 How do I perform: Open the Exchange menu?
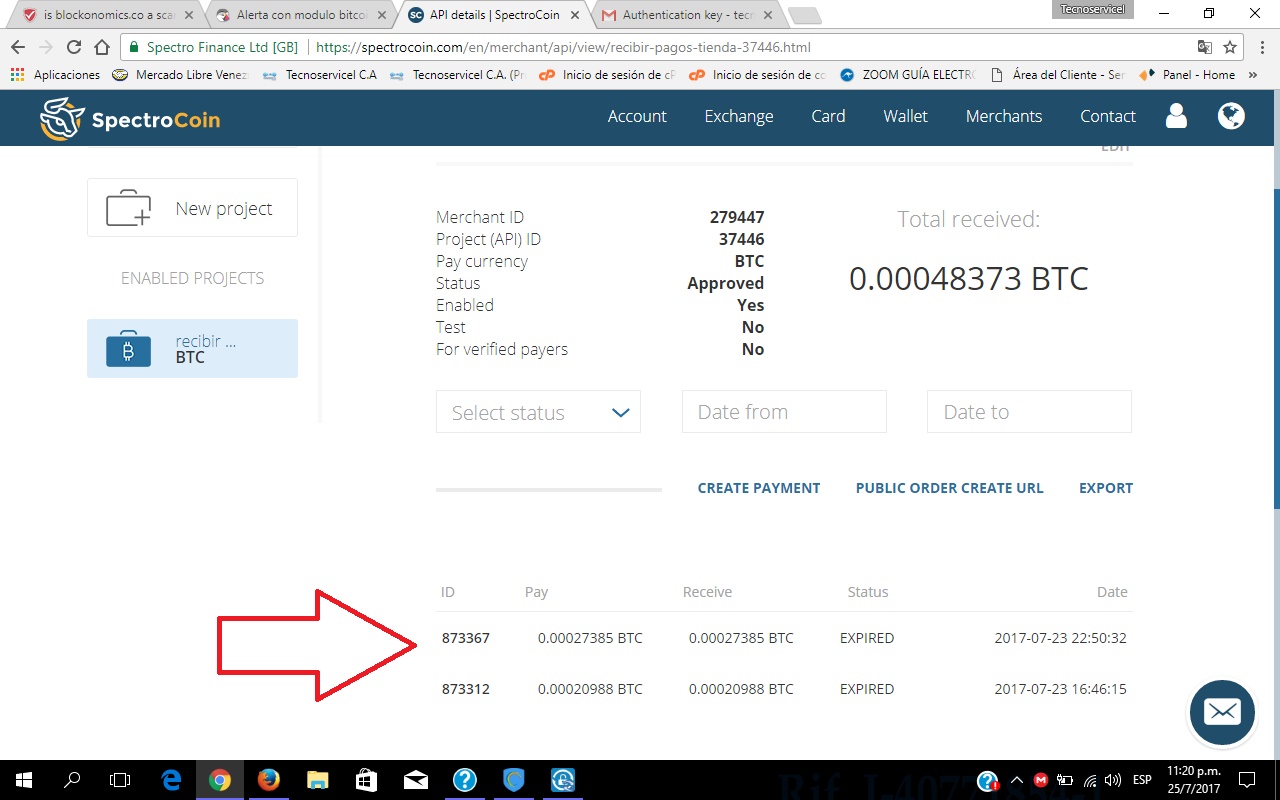[739, 116]
